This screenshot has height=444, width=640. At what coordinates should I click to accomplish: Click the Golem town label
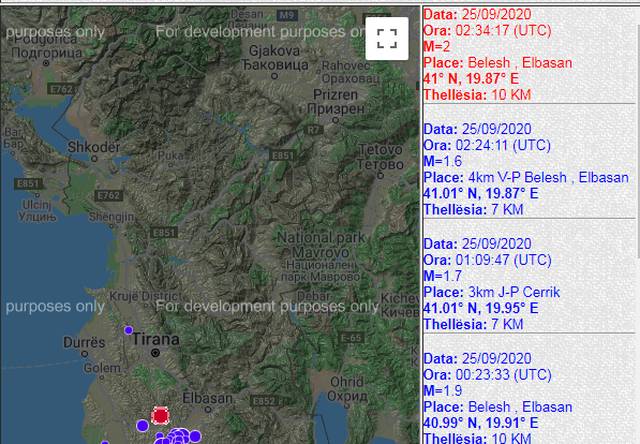click(102, 368)
